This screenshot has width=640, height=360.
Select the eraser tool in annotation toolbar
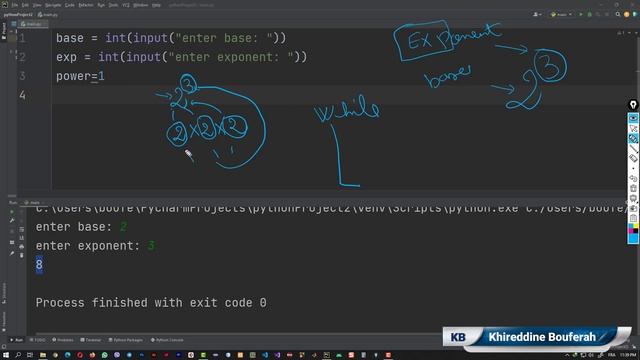coord(633,158)
